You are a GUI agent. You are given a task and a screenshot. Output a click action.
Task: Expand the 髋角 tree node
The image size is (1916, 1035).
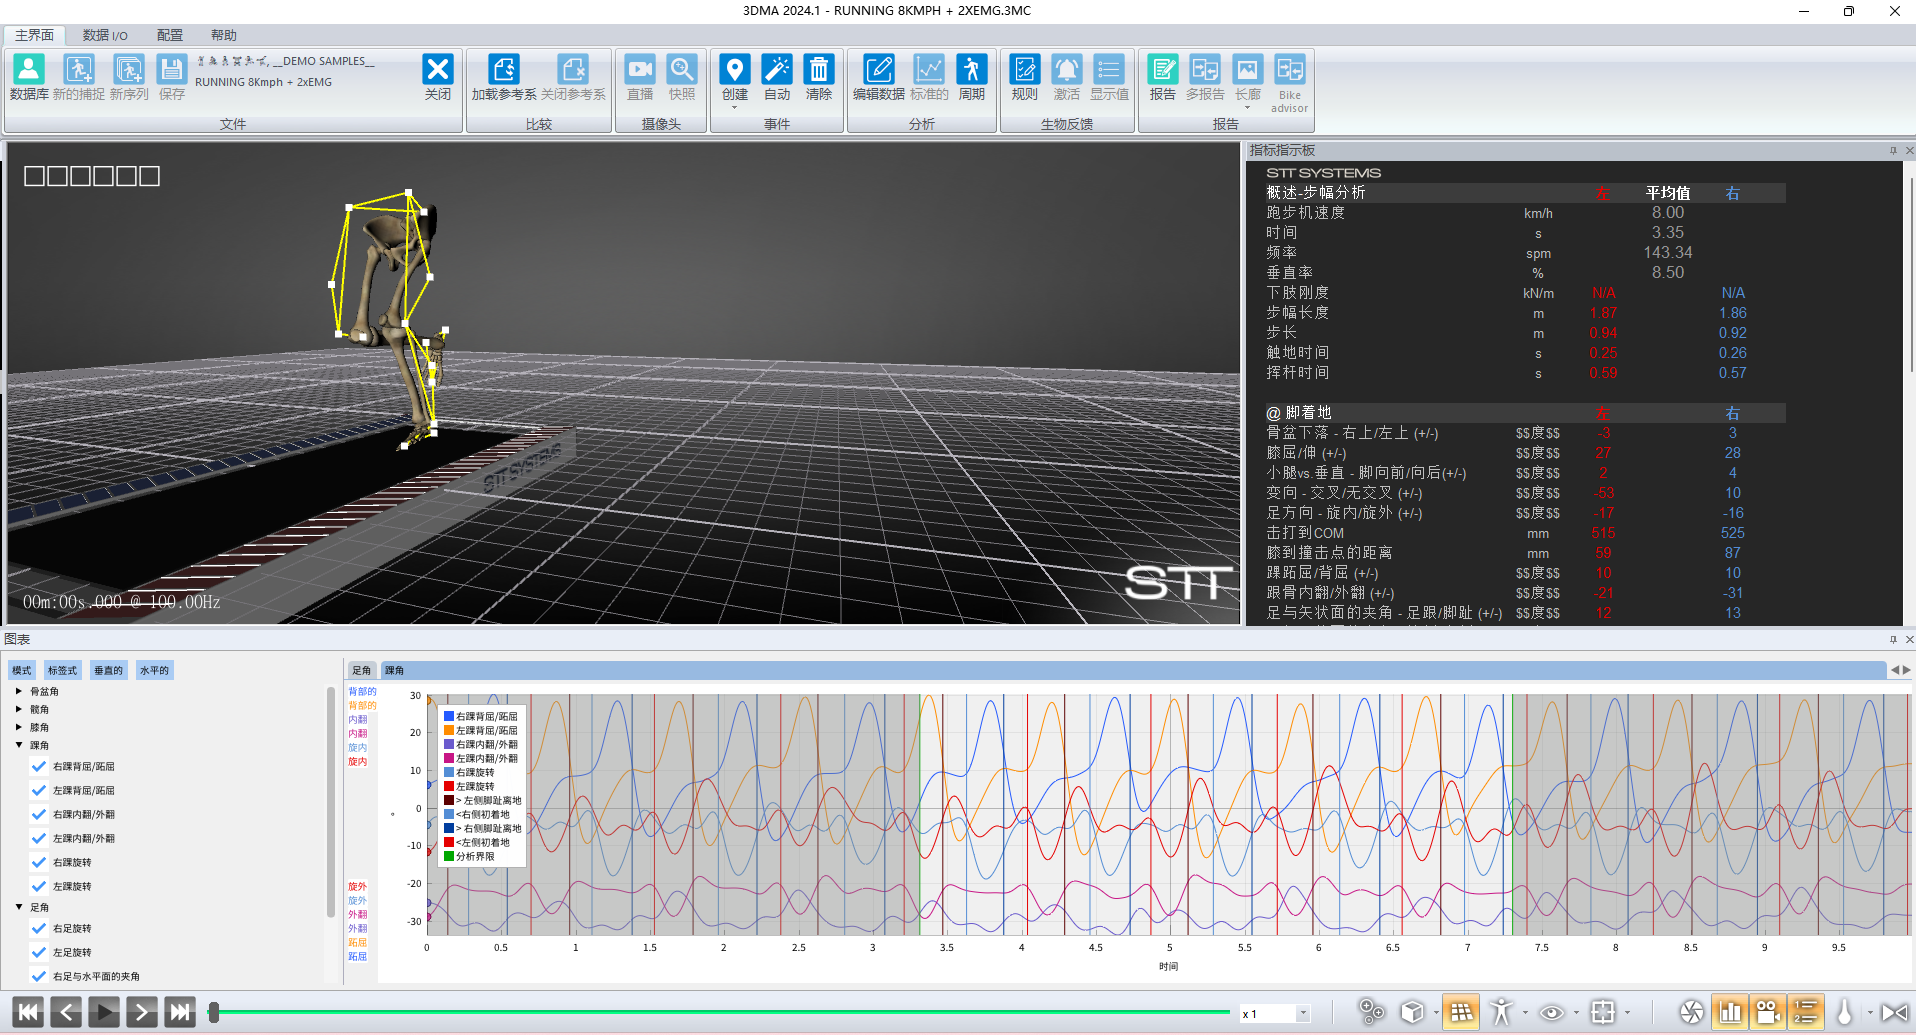click(x=19, y=709)
